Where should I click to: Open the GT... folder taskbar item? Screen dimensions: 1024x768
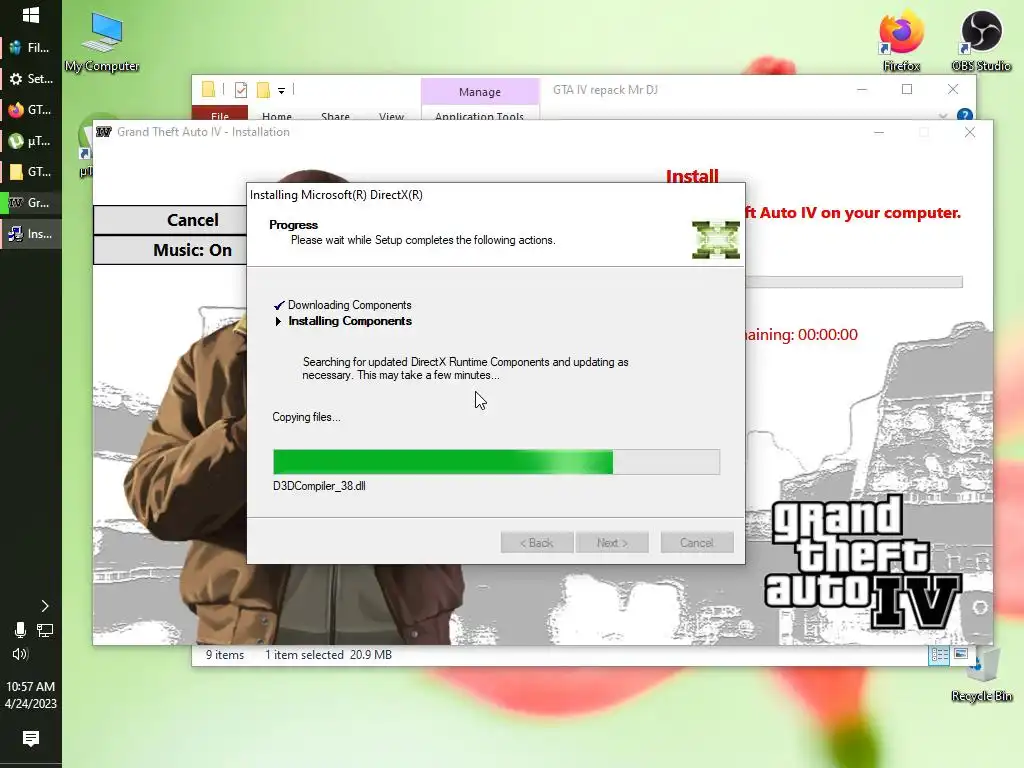coord(31,172)
